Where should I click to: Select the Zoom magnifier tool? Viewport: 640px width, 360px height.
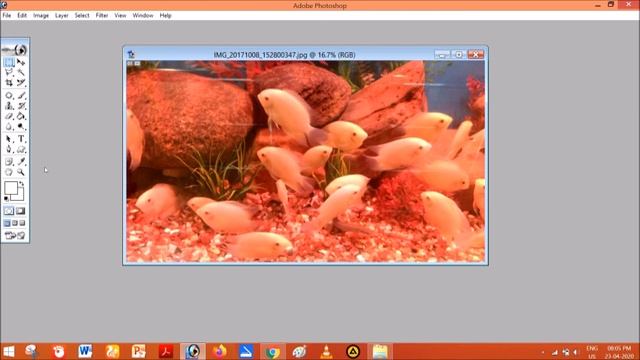pyautogui.click(x=21, y=172)
